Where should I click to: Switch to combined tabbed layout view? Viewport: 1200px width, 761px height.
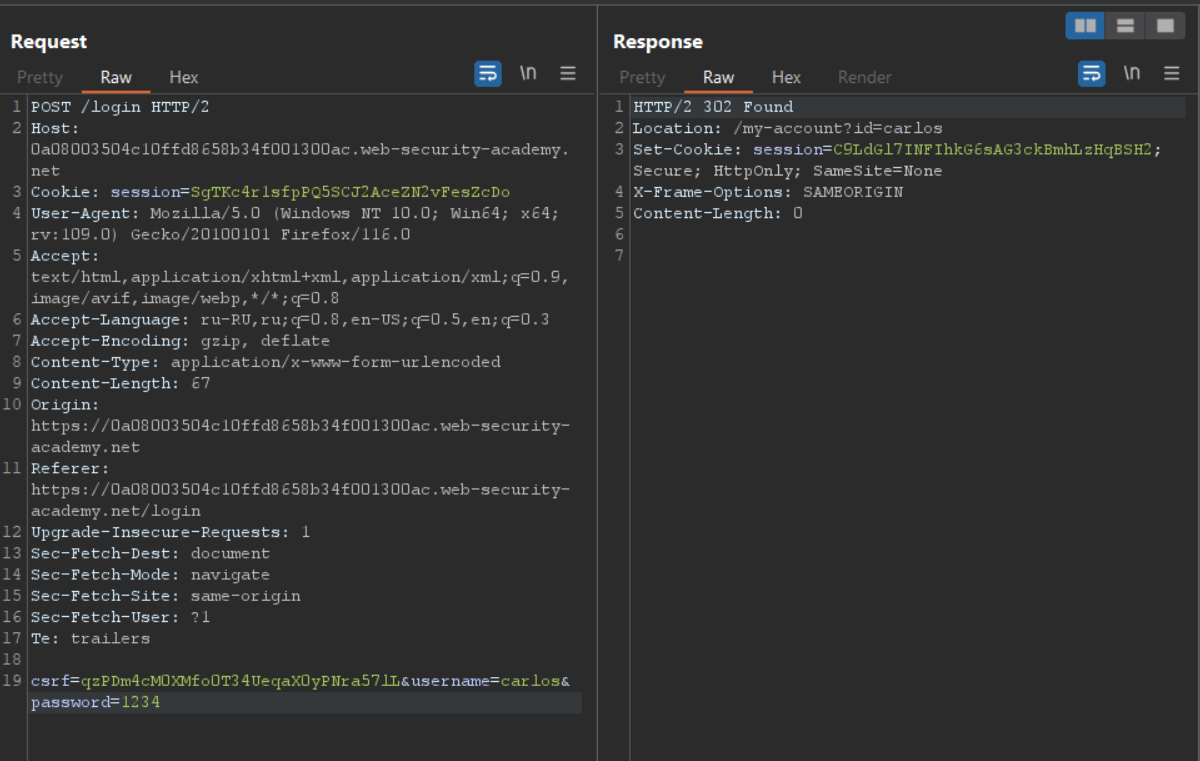tap(1165, 26)
